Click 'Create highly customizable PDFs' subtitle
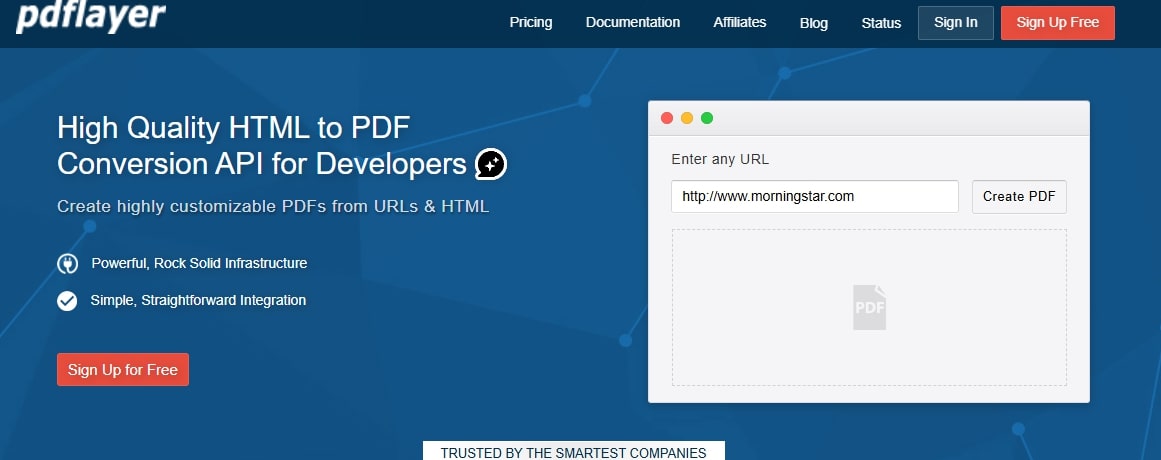This screenshot has height=460, width=1161. point(273,206)
